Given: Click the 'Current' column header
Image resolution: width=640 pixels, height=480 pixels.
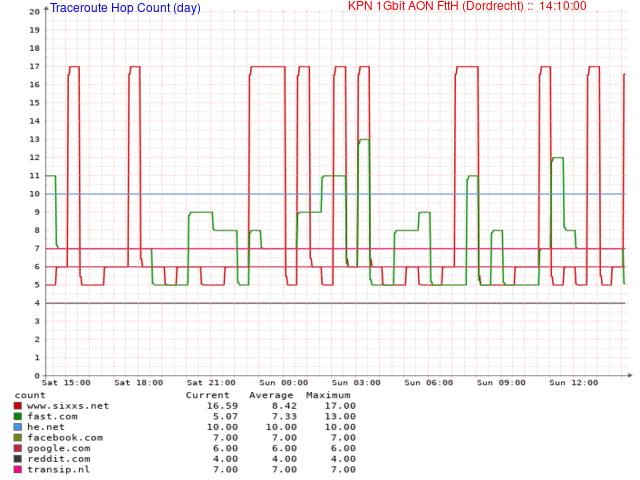Looking at the screenshot, I should point(207,395).
